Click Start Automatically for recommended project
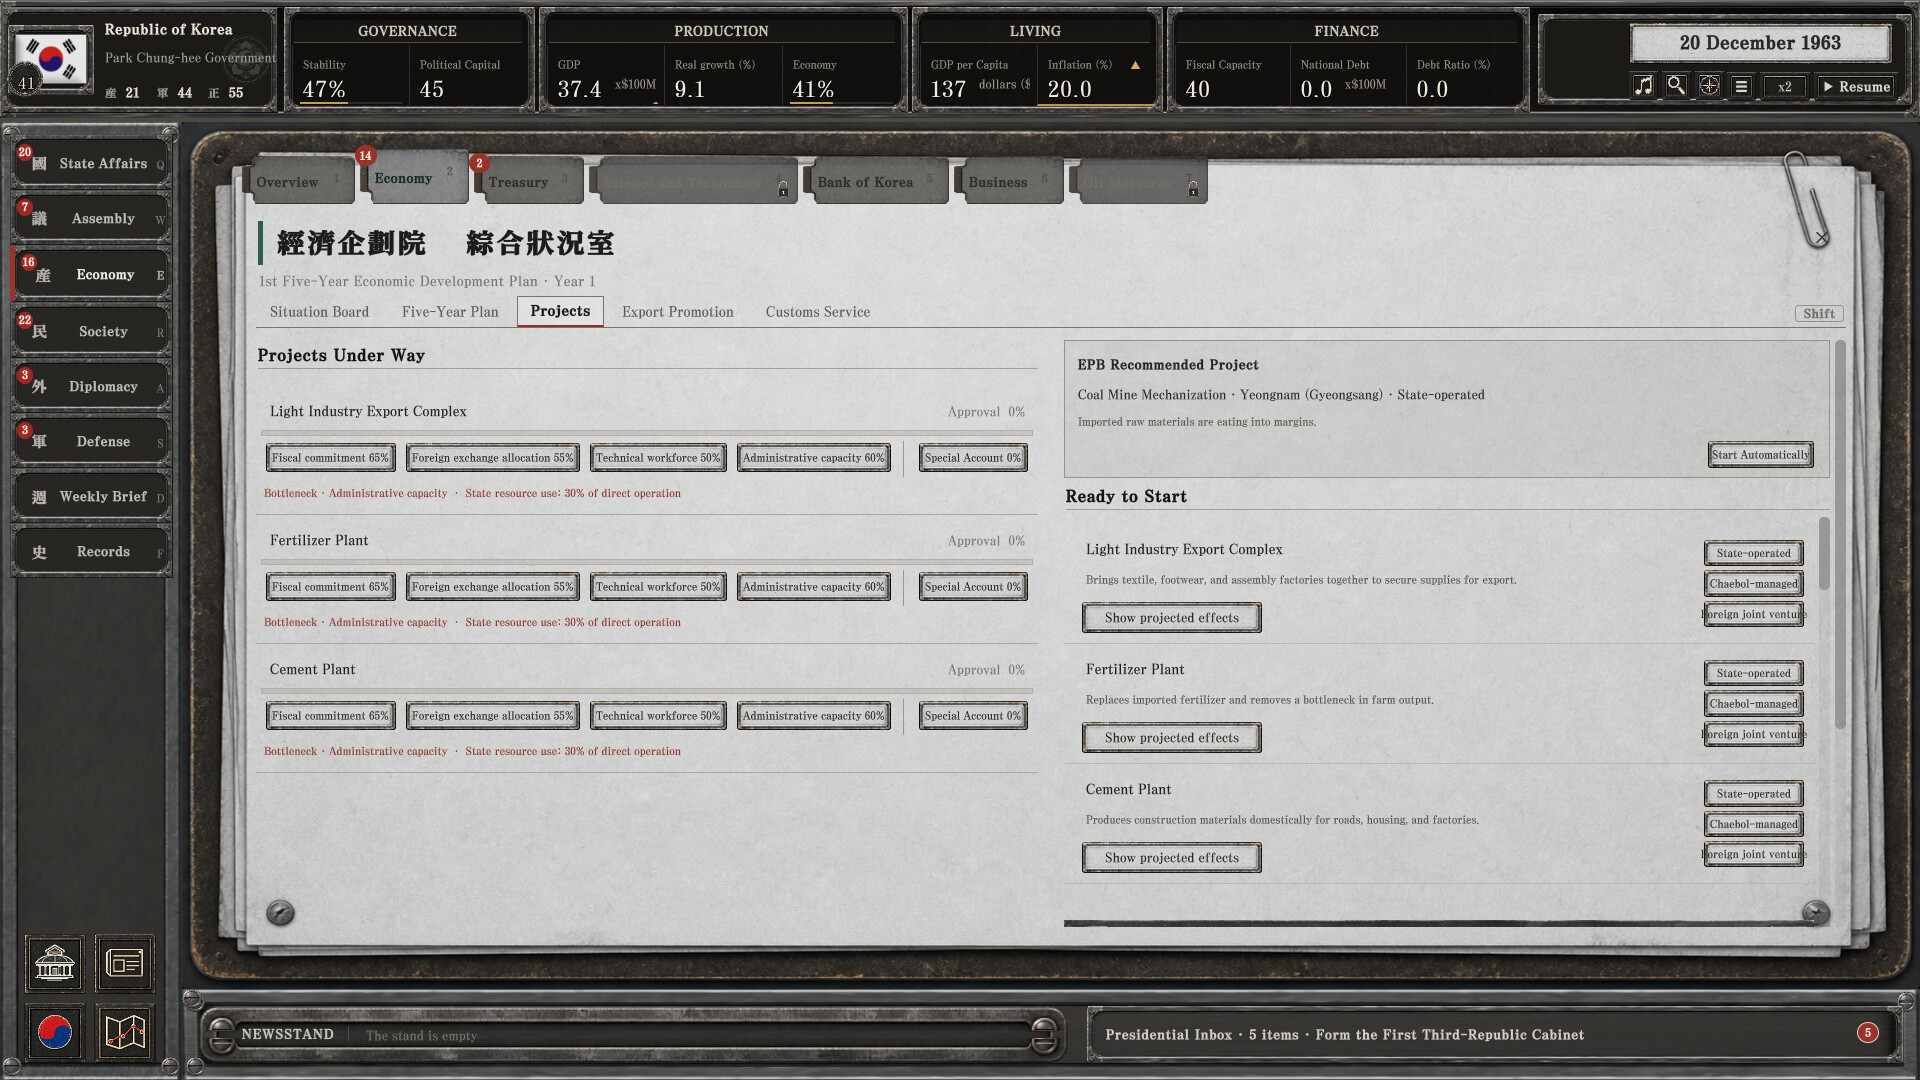The height and width of the screenshot is (1080, 1920). [1760, 455]
